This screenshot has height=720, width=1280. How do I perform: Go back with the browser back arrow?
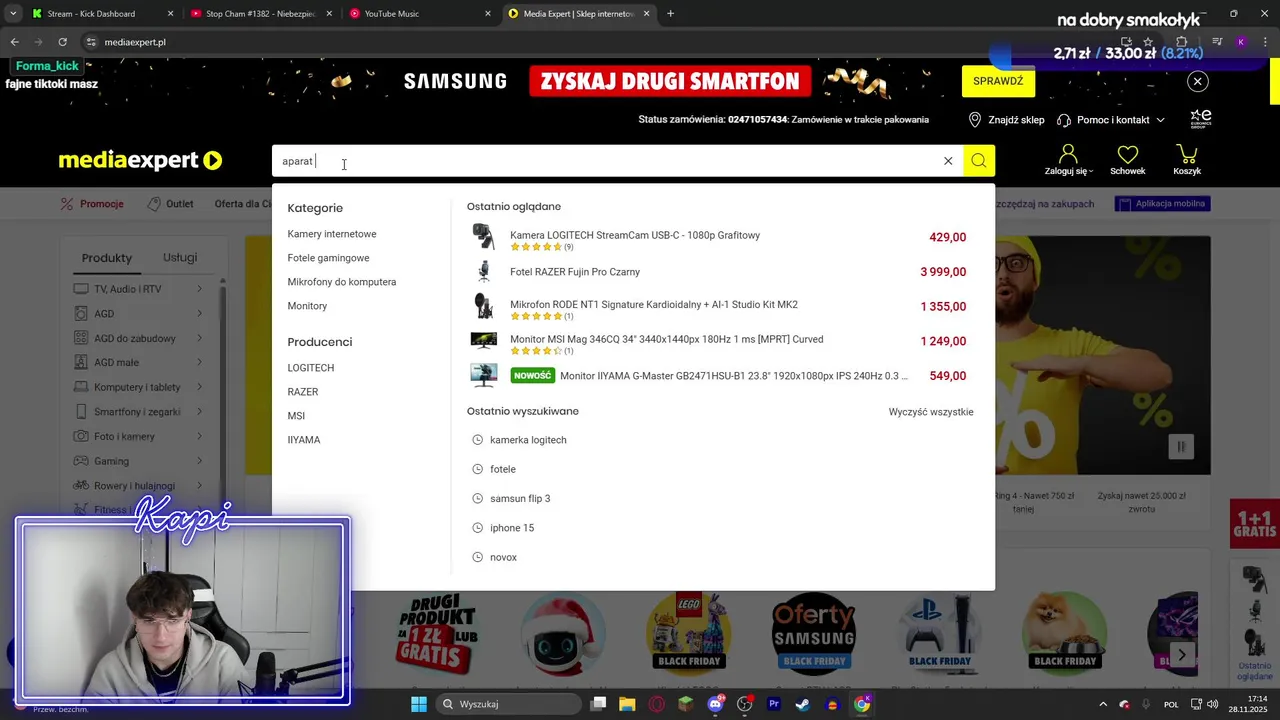pyautogui.click(x=14, y=42)
